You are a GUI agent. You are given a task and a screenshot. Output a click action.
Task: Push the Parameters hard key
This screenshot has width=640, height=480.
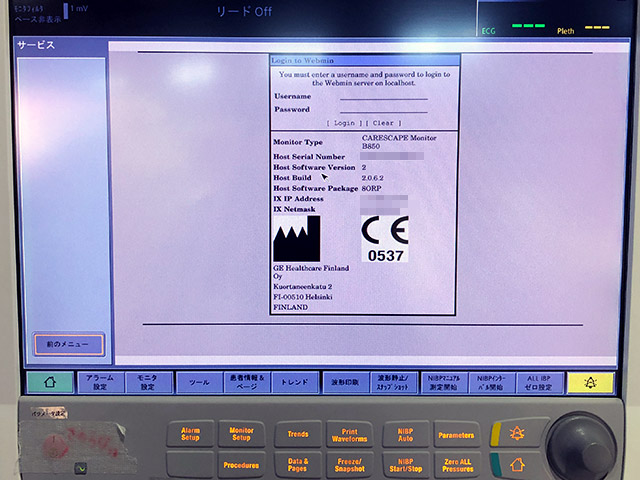click(456, 435)
